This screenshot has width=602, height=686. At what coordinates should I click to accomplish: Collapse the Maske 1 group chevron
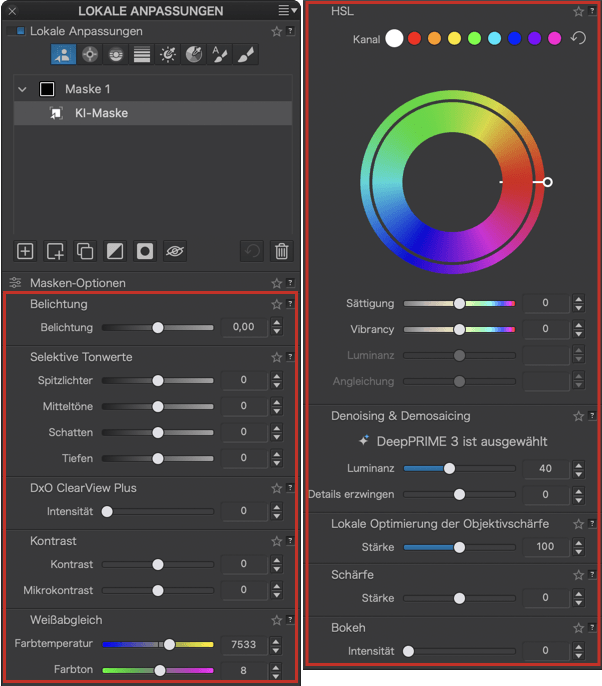tap(22, 89)
